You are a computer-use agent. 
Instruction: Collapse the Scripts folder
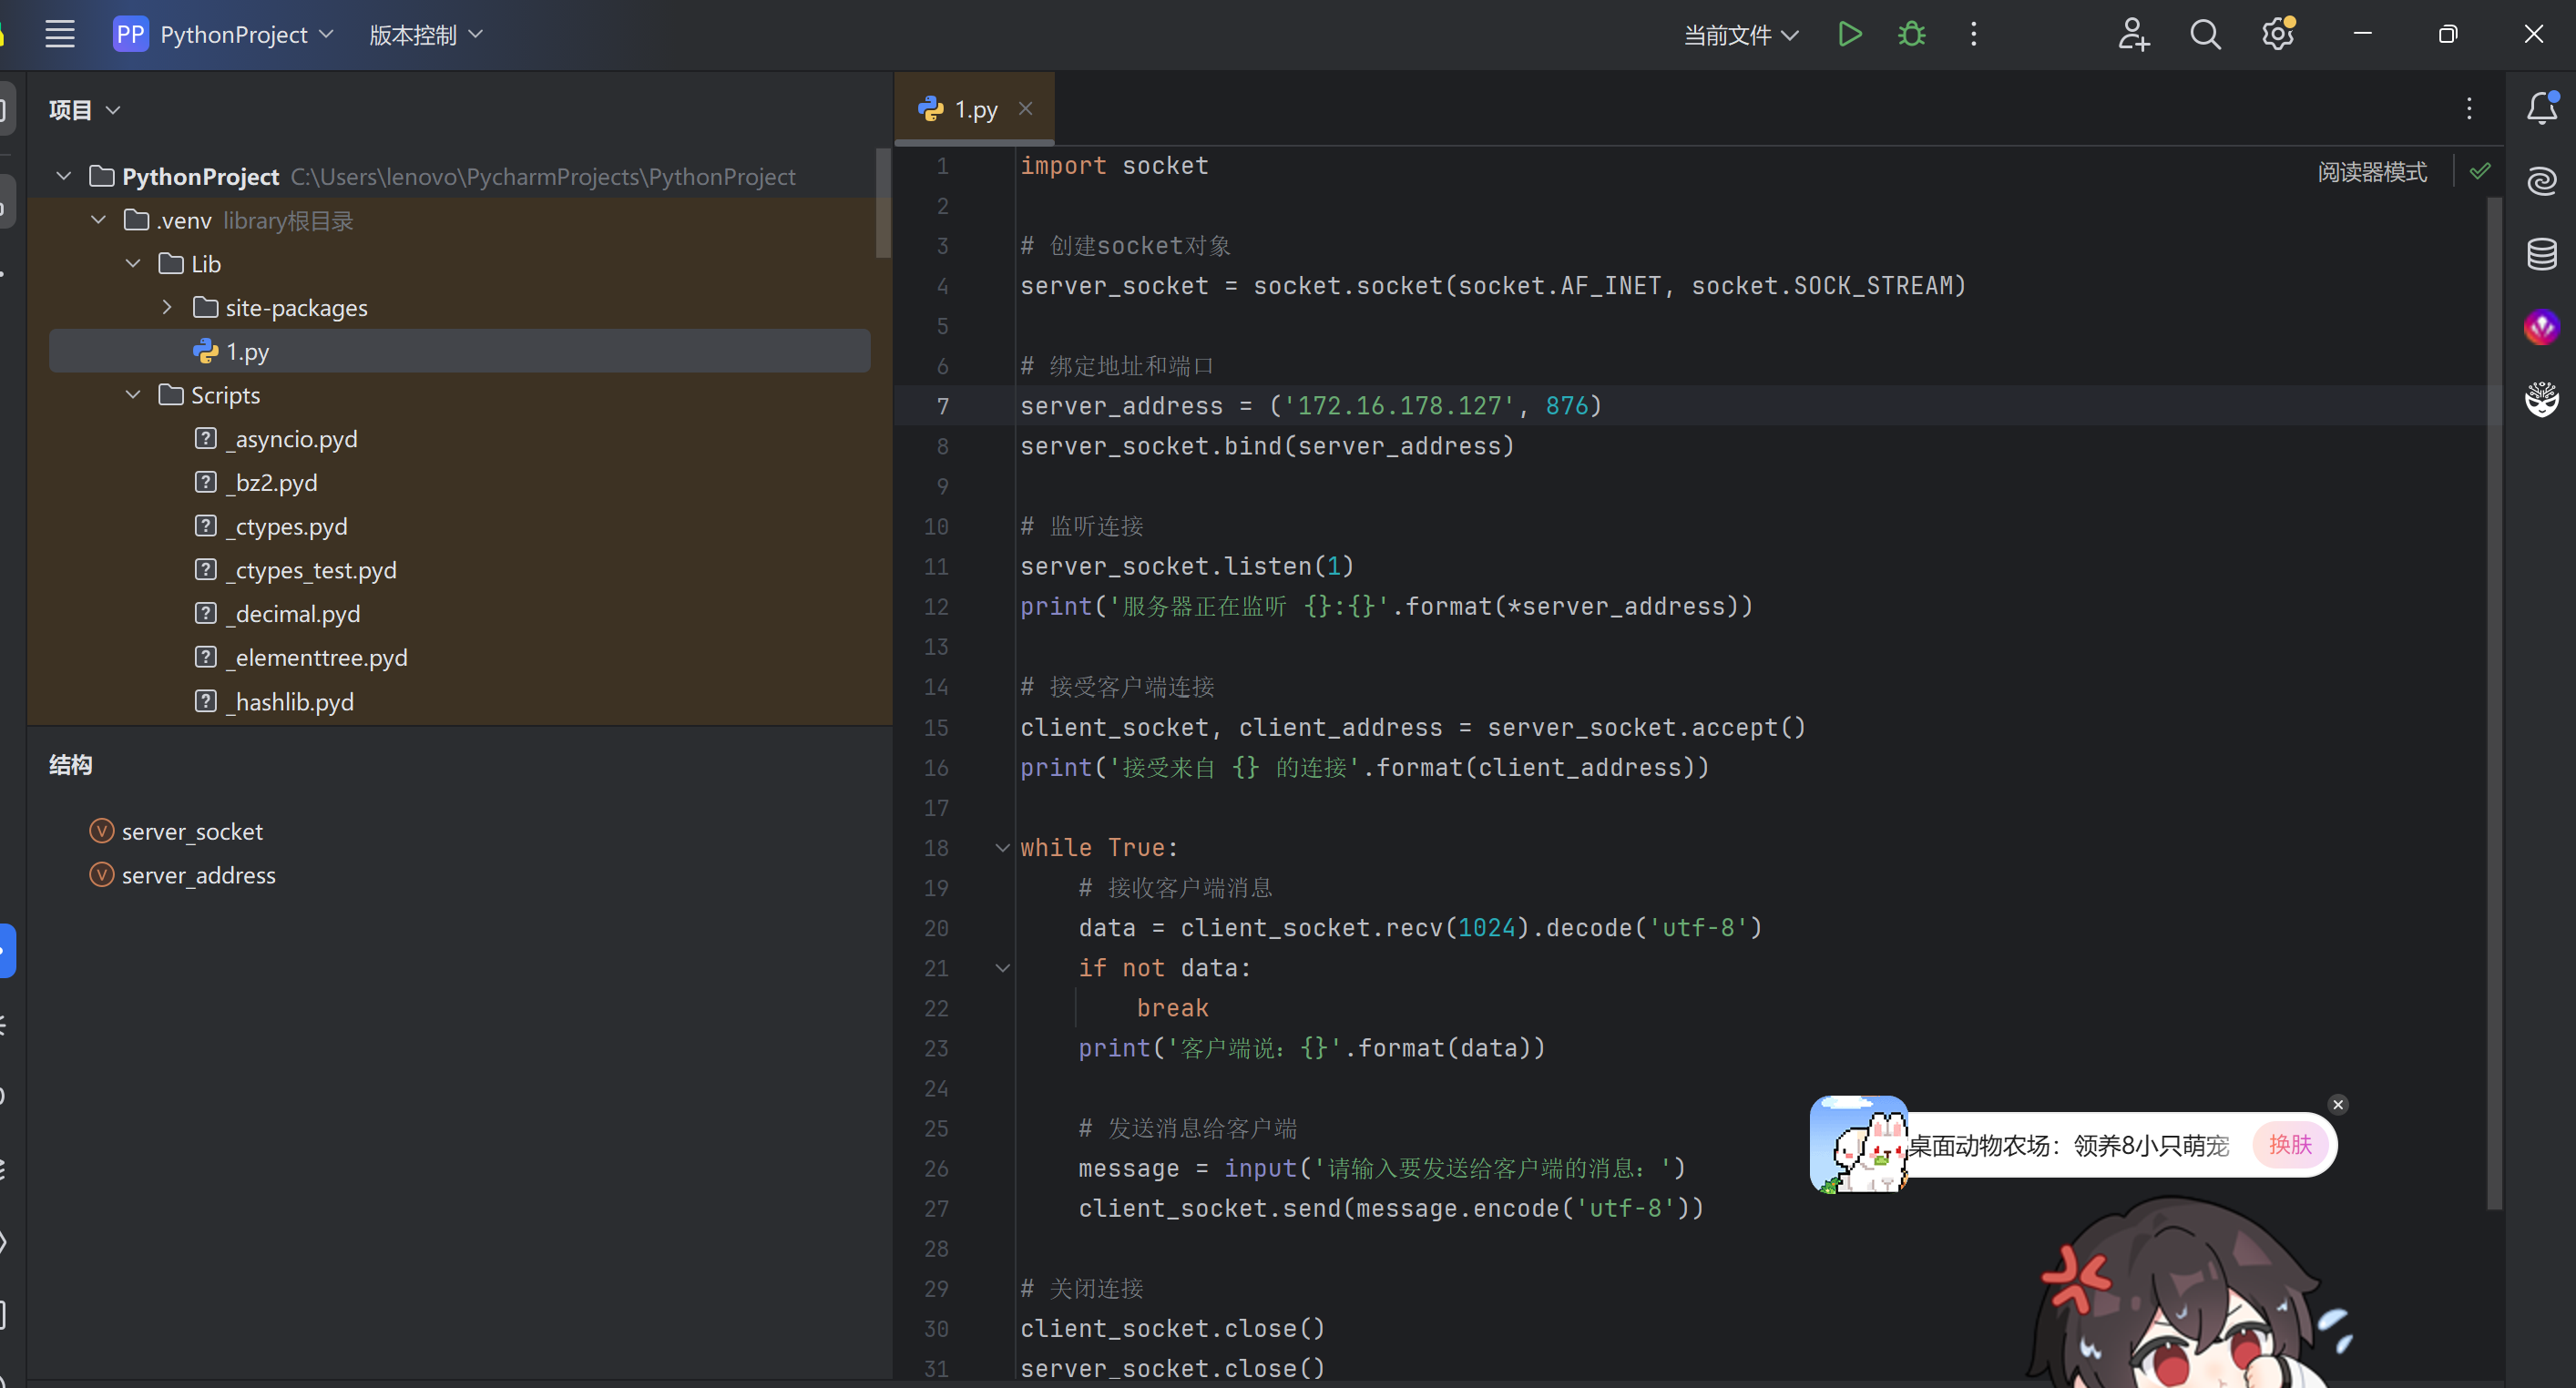pos(133,395)
